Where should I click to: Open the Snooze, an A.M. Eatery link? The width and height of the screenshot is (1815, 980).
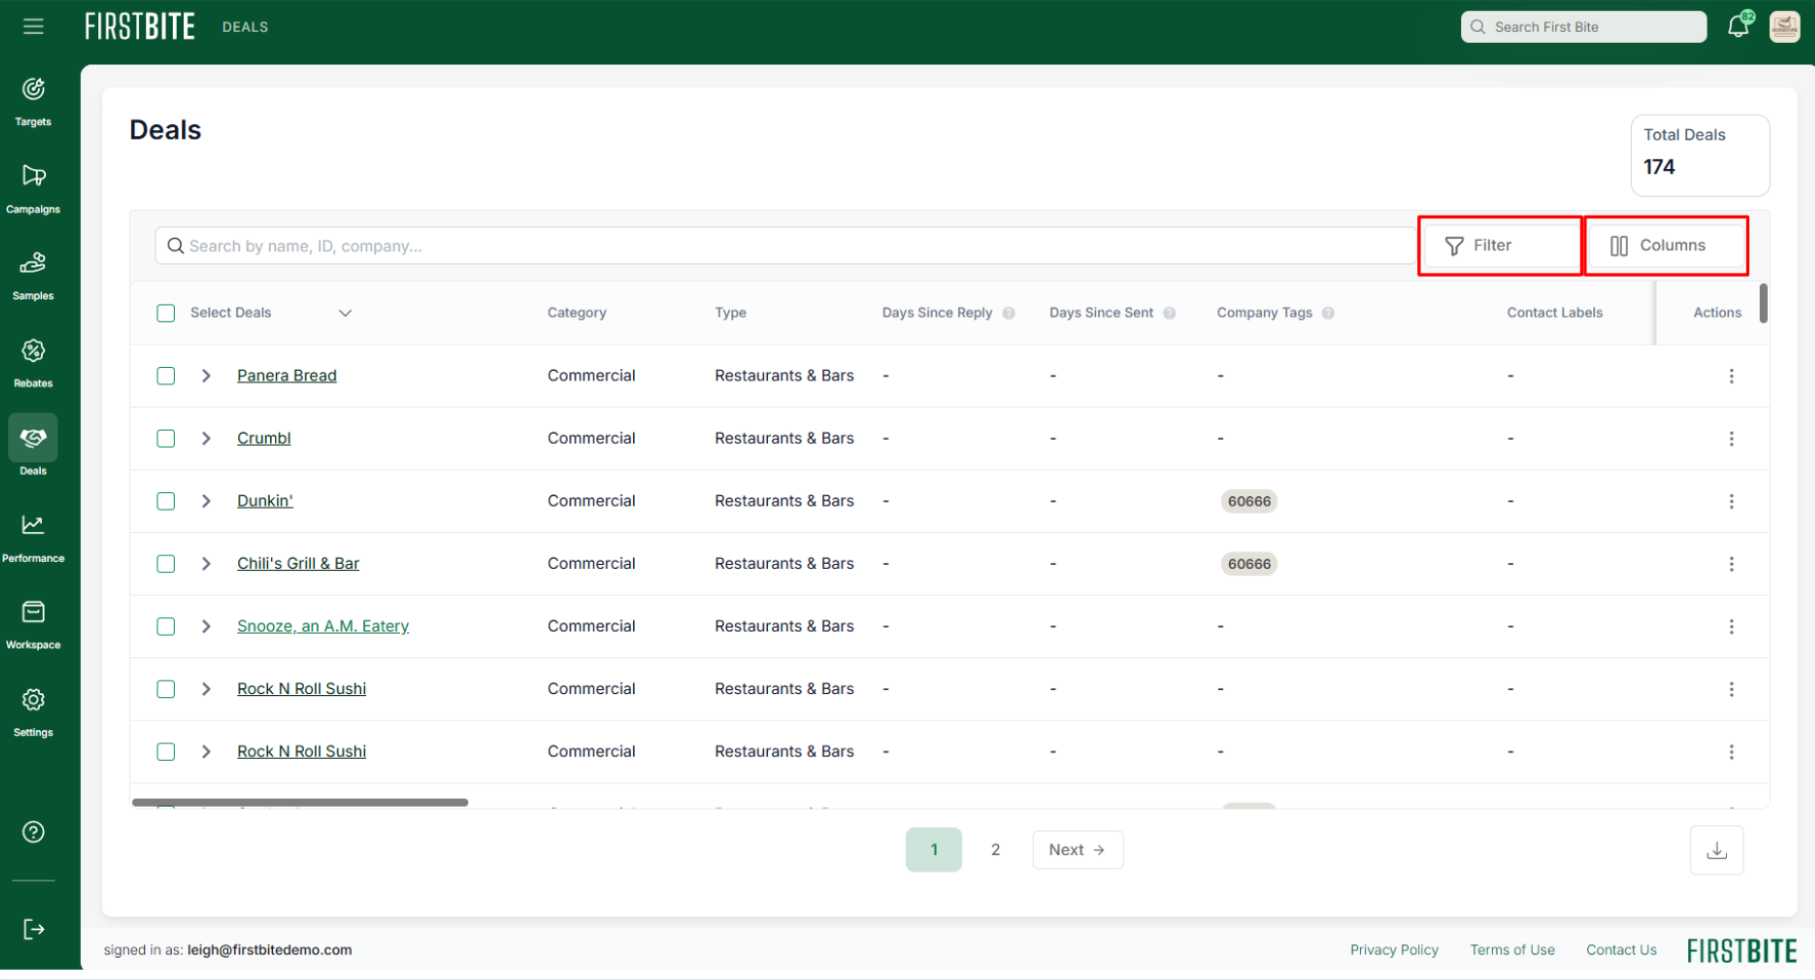pos(323,627)
